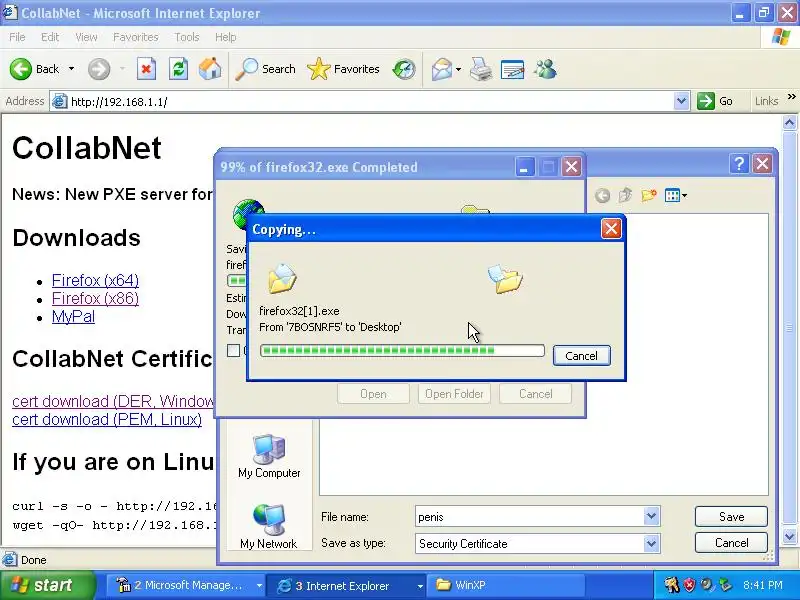Toggle the checkbox in download dialog
800x600 pixels.
click(x=233, y=351)
